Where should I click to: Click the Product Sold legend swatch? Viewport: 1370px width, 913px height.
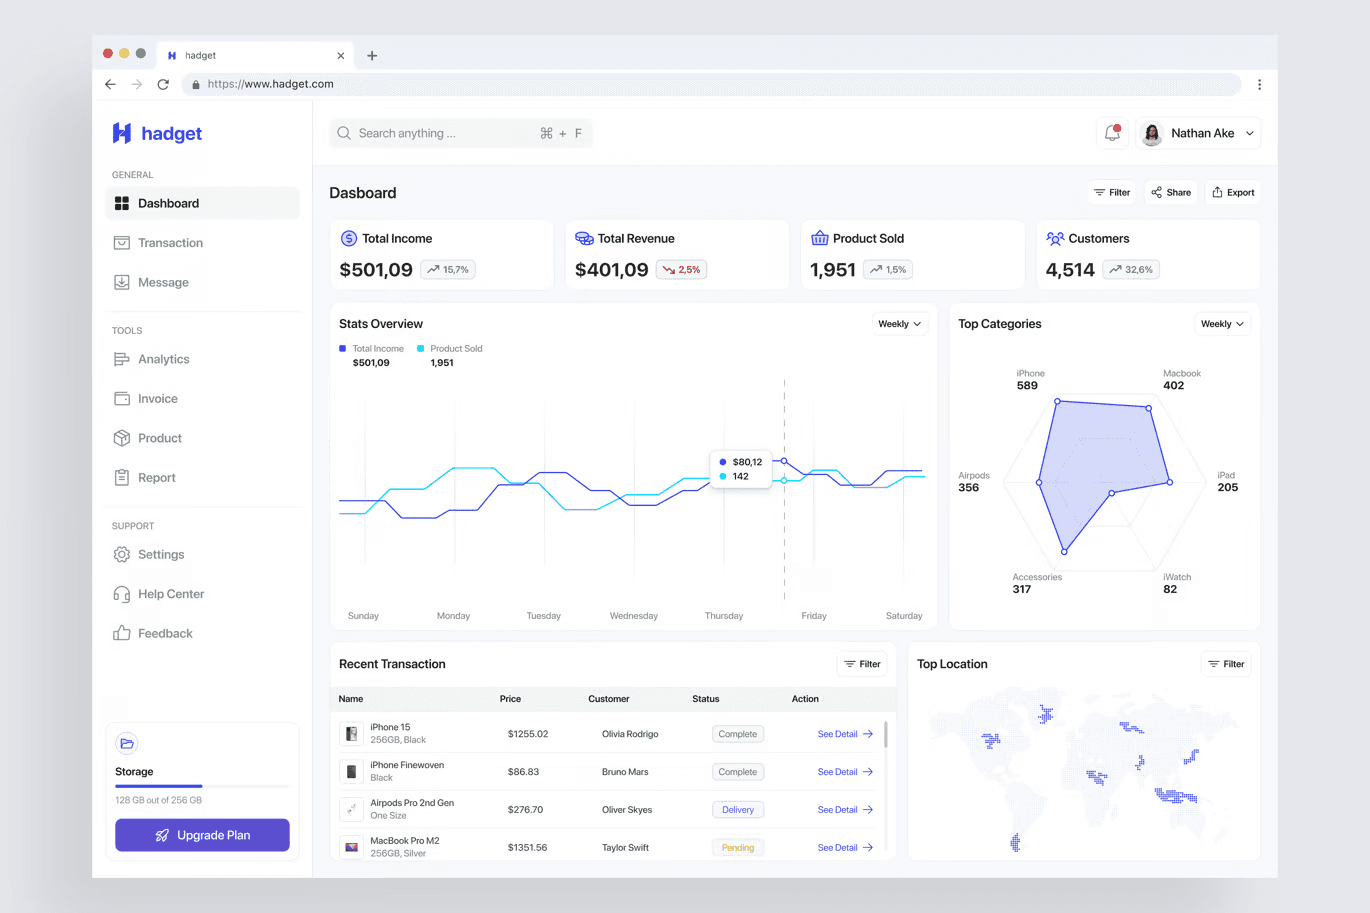click(x=420, y=348)
